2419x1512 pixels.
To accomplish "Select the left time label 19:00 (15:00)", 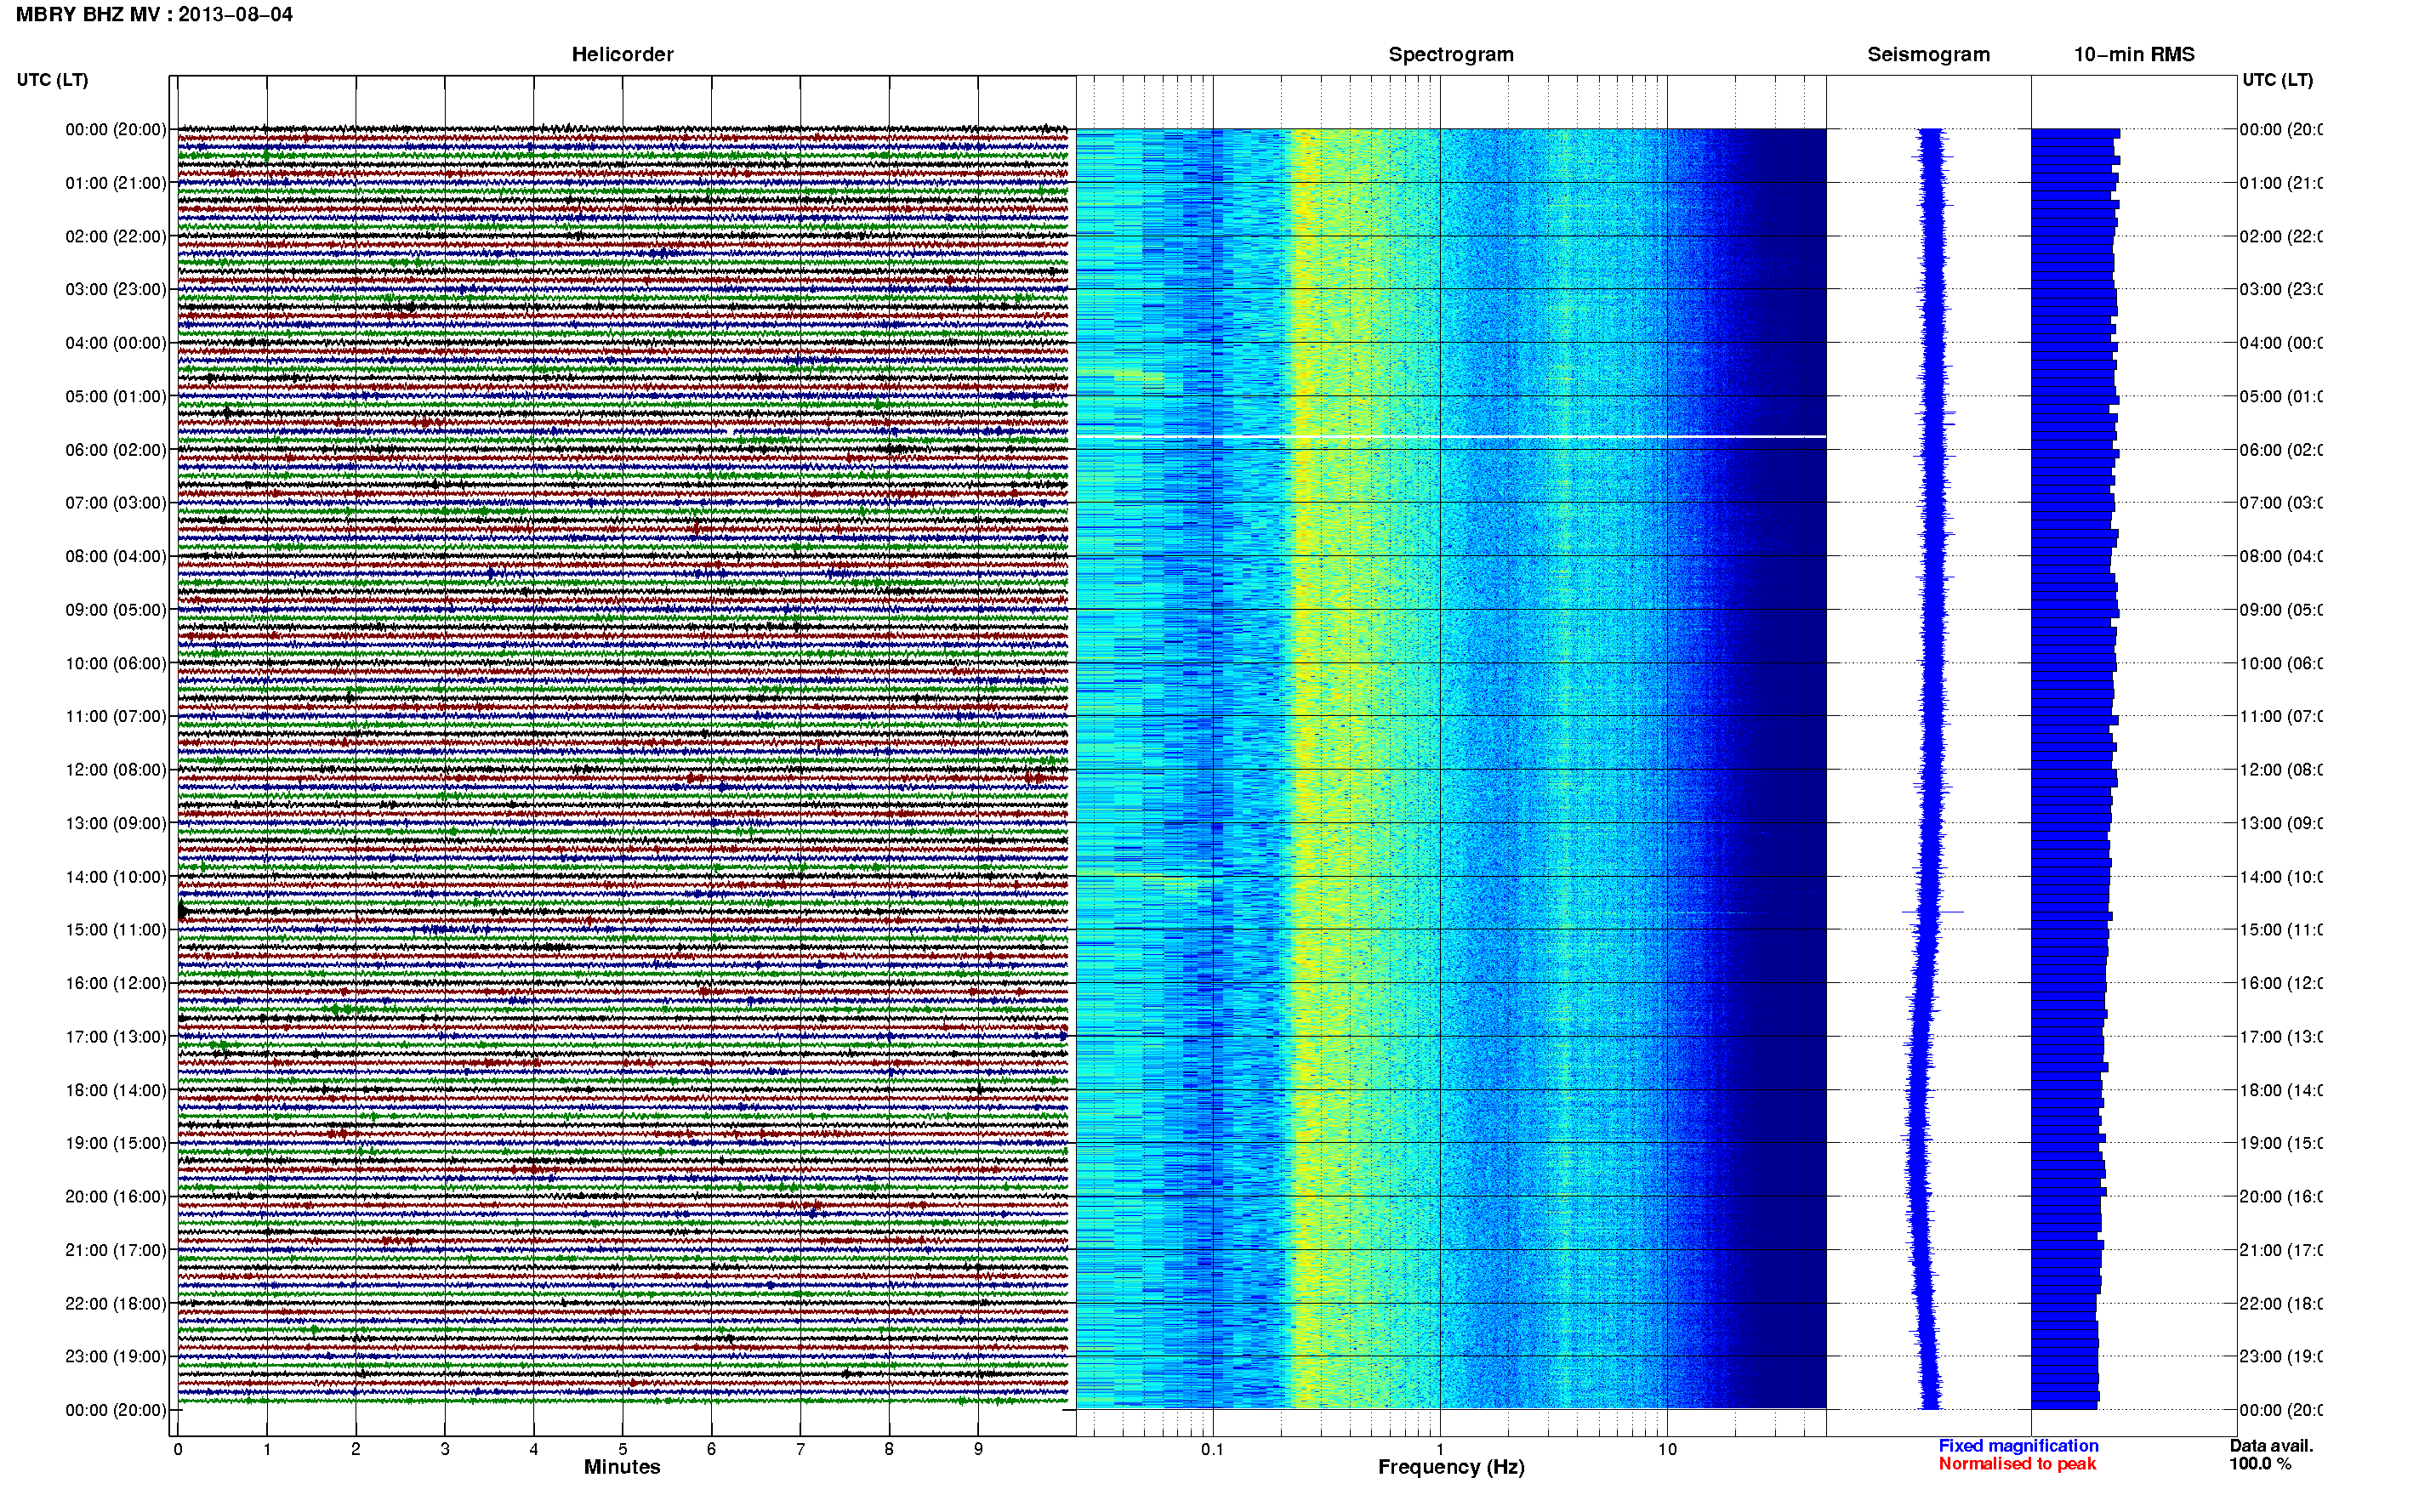I will pos(116,1143).
